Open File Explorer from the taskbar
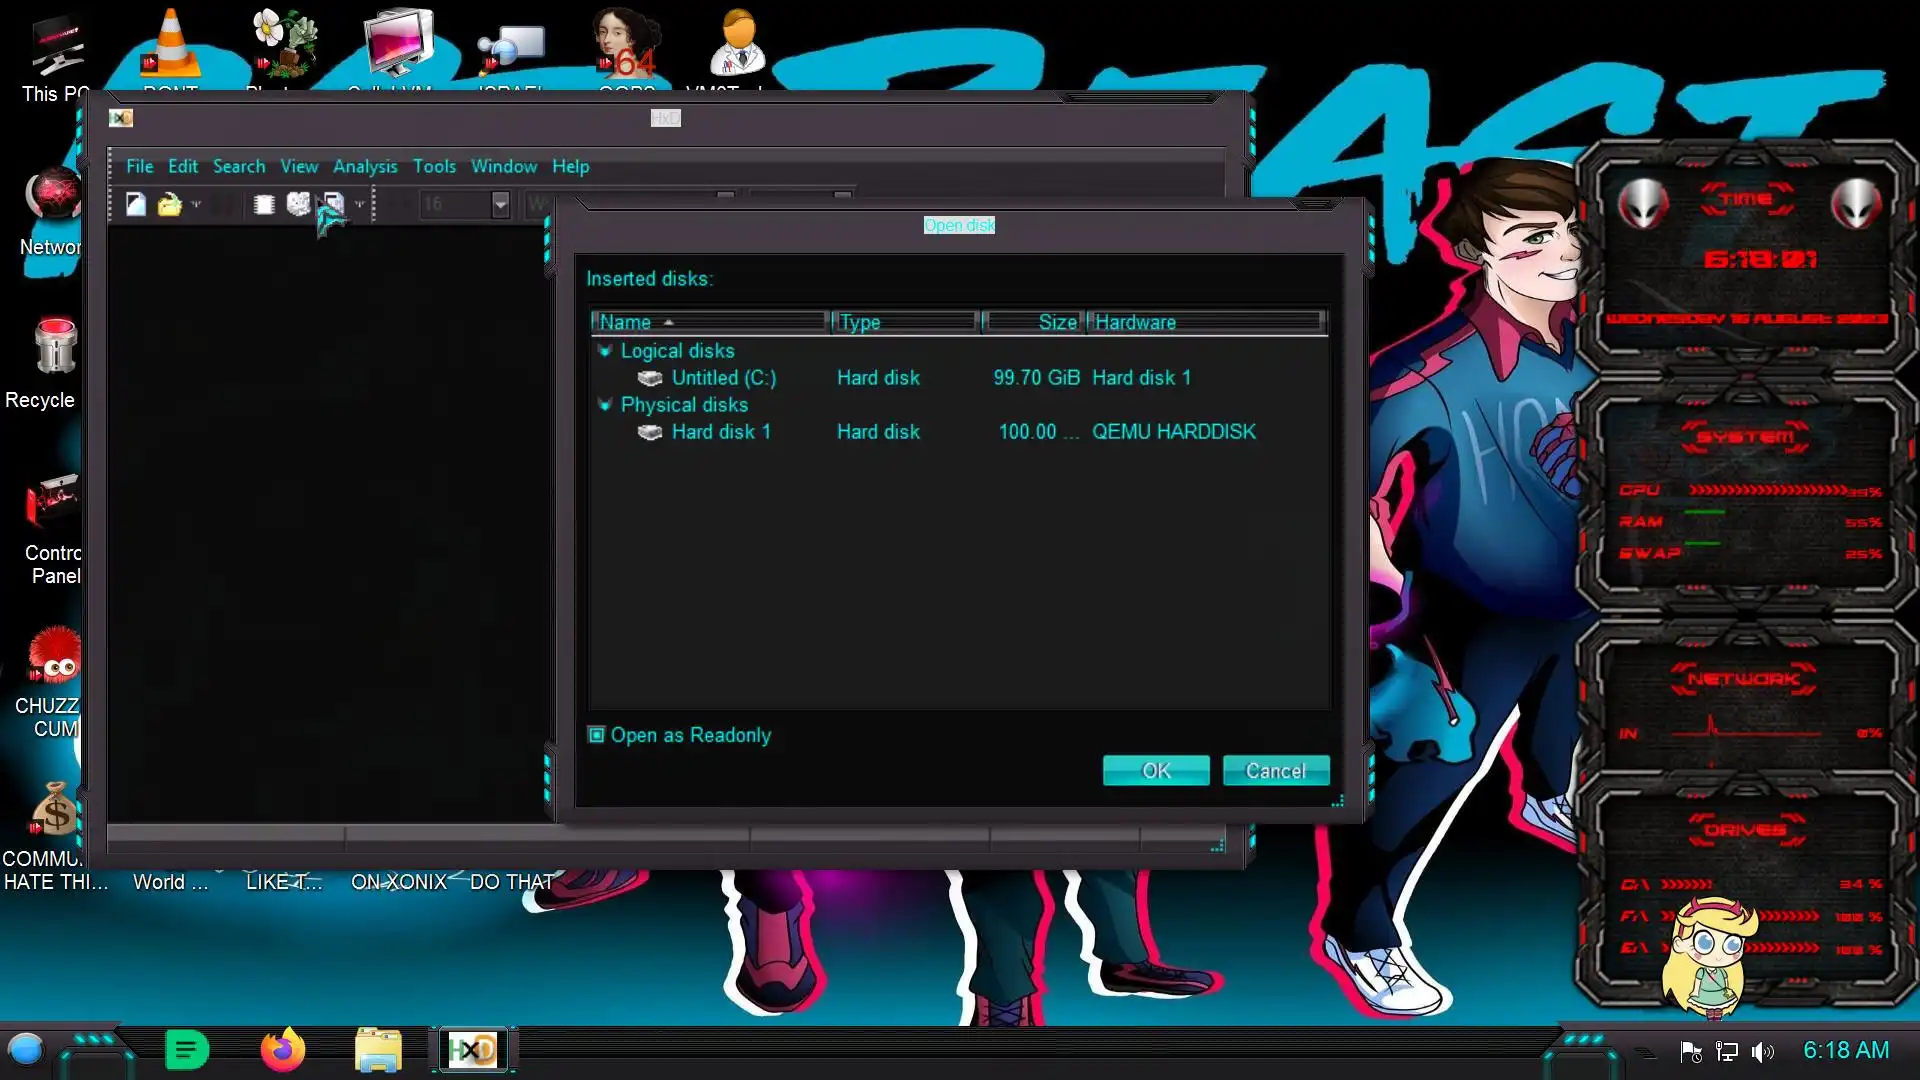This screenshot has height=1080, width=1920. 378,1050
